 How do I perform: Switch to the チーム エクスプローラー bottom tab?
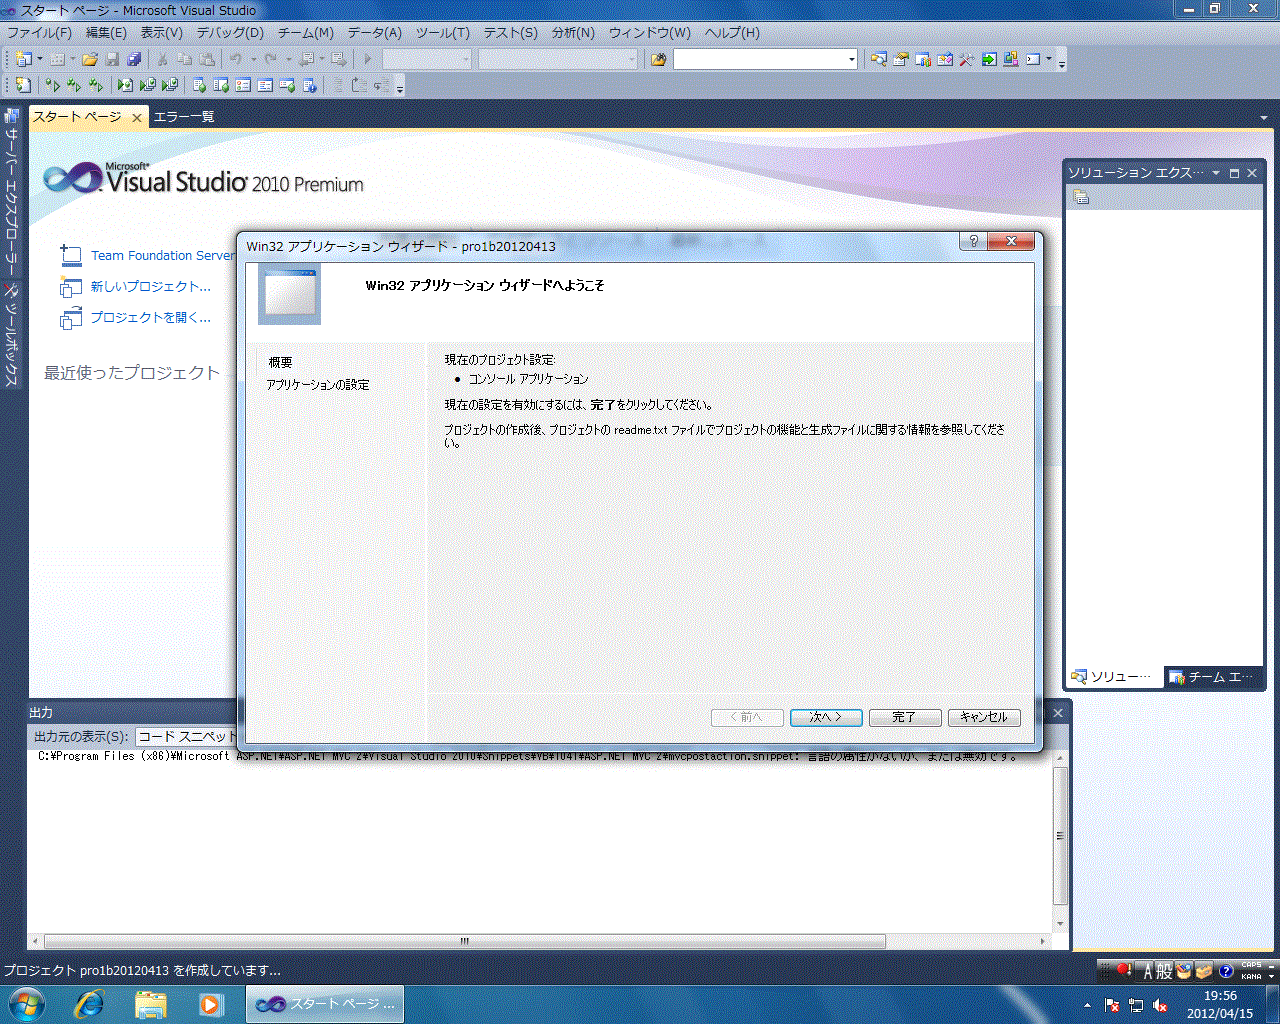click(x=1211, y=677)
